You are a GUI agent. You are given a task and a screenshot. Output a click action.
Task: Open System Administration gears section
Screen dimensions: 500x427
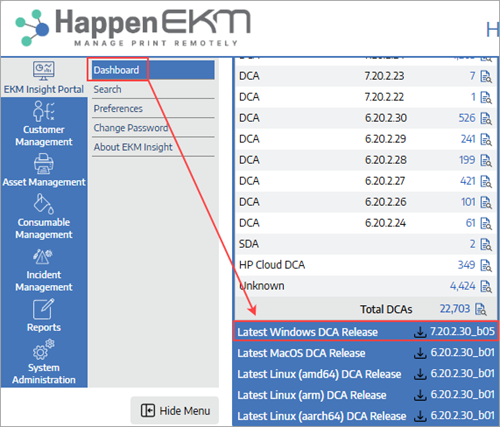[x=44, y=362]
